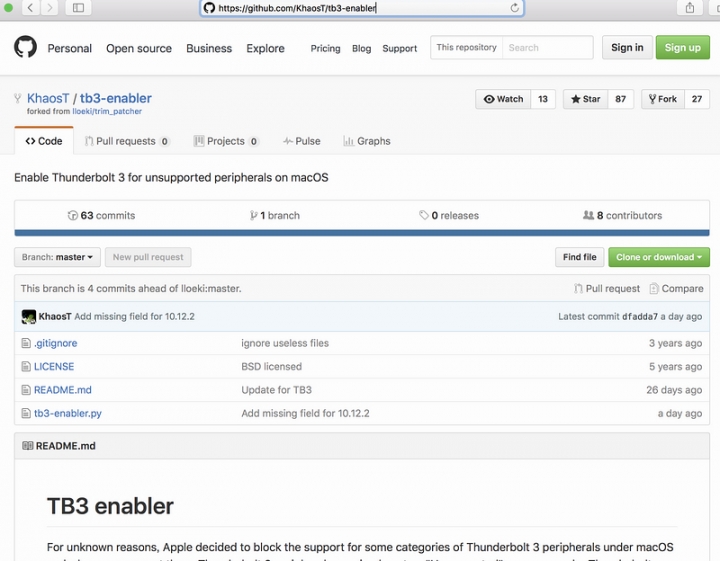This screenshot has height=561, width=720.
Task: Reload the page with the refresh icon
Action: point(515,7)
